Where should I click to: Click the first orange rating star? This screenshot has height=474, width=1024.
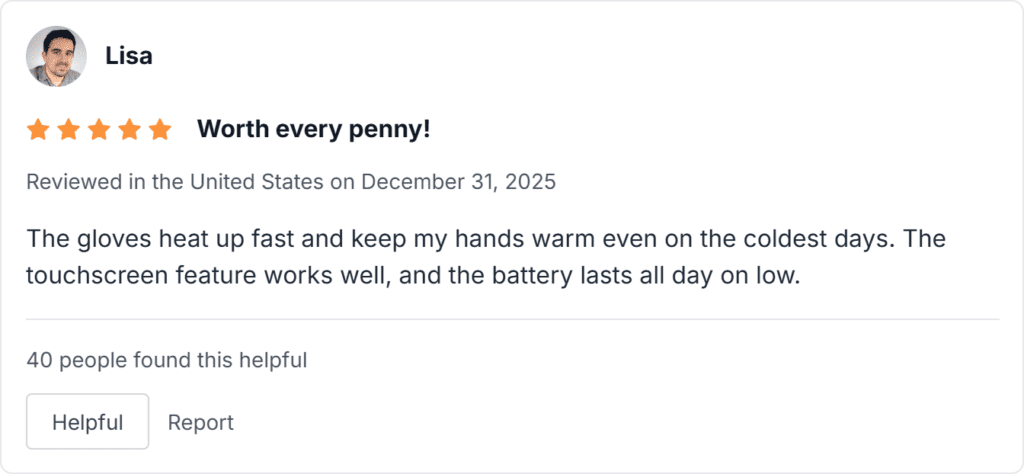38,129
